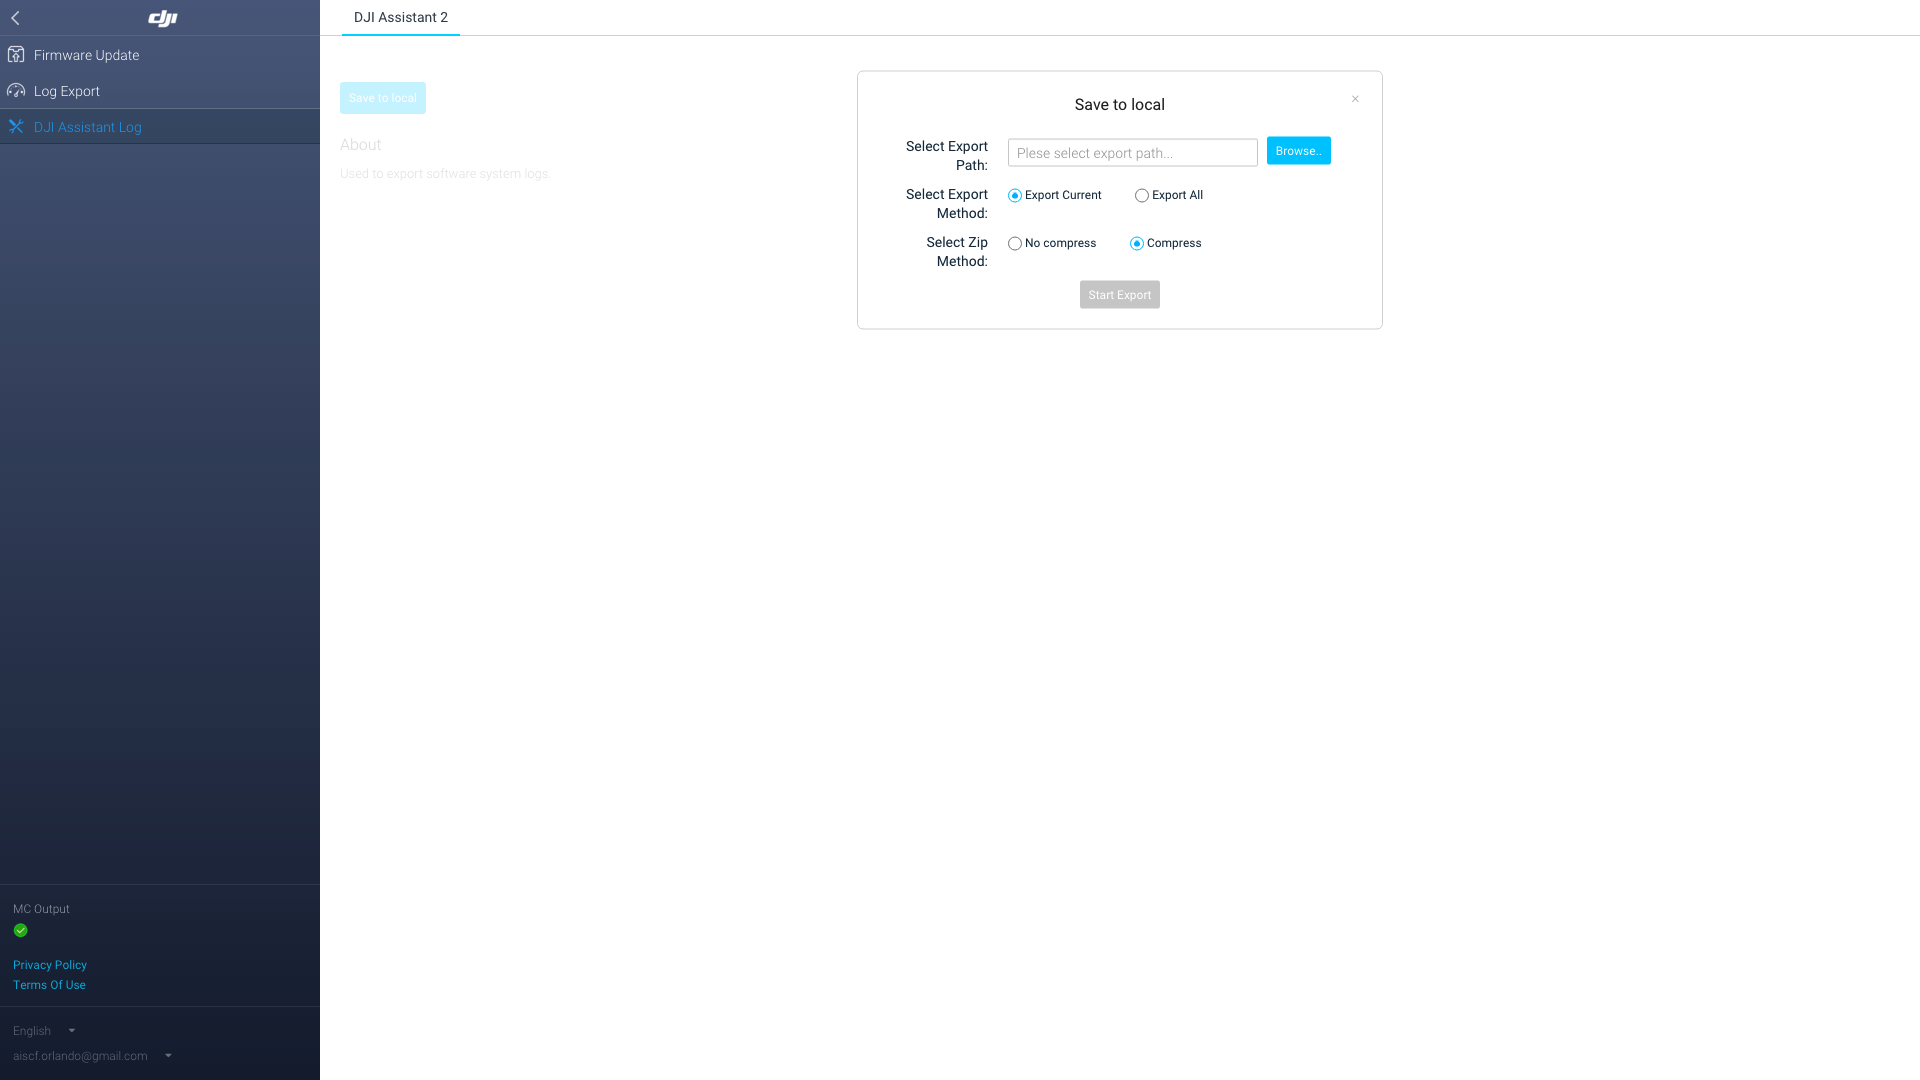
Task: Open the Privacy Policy link
Action: (50, 965)
